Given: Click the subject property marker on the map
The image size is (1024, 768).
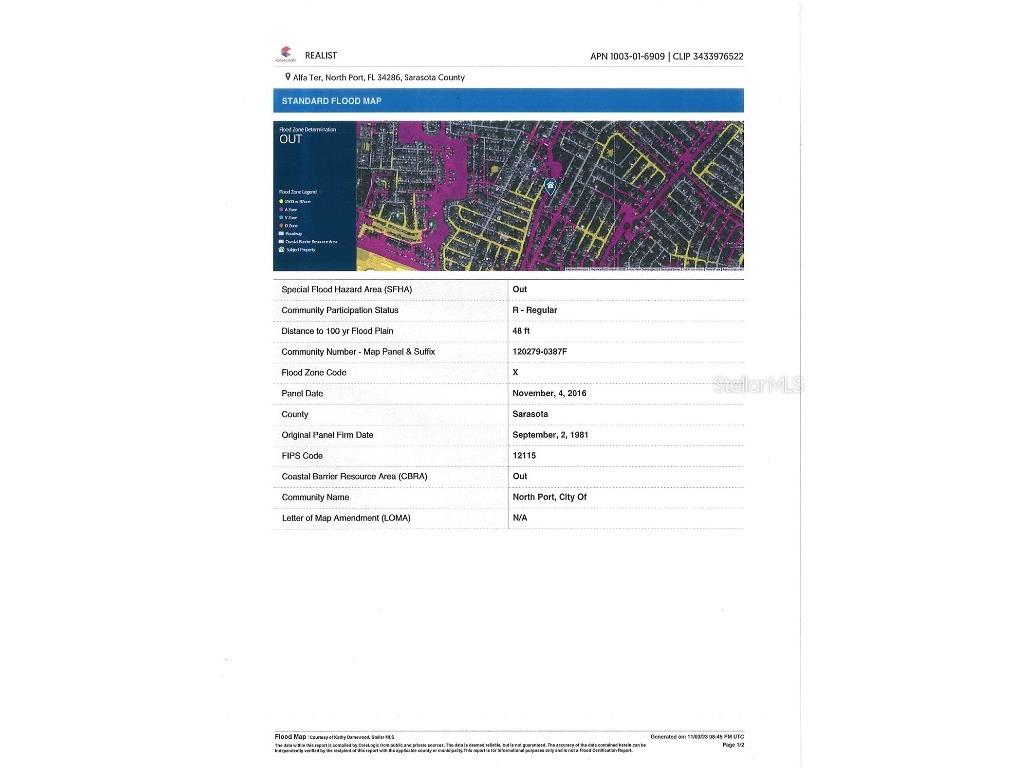Looking at the screenshot, I should pos(549,186).
